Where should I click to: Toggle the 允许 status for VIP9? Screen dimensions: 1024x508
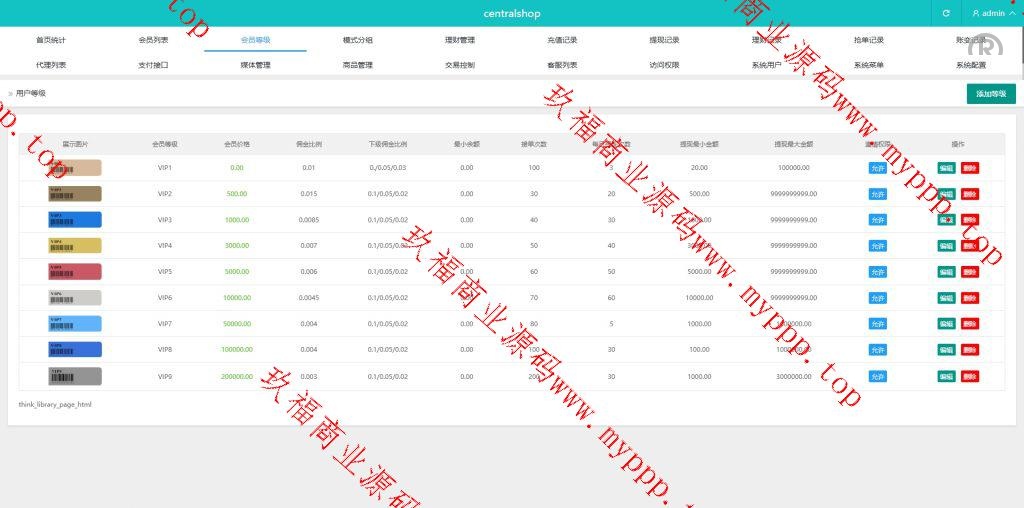[x=877, y=376]
